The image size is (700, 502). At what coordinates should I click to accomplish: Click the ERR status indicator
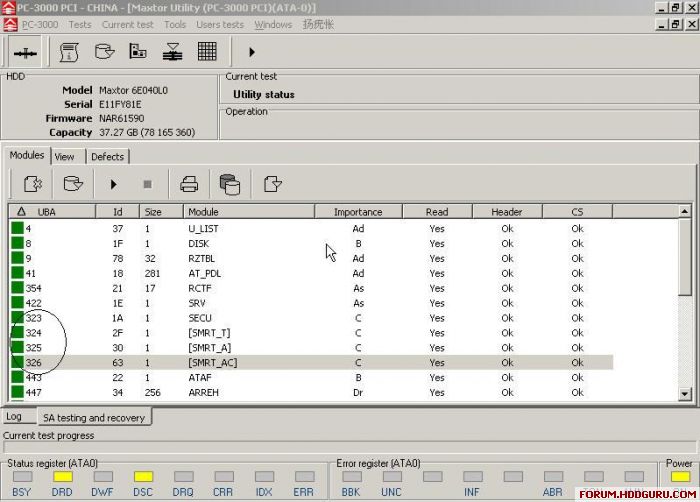[x=304, y=477]
